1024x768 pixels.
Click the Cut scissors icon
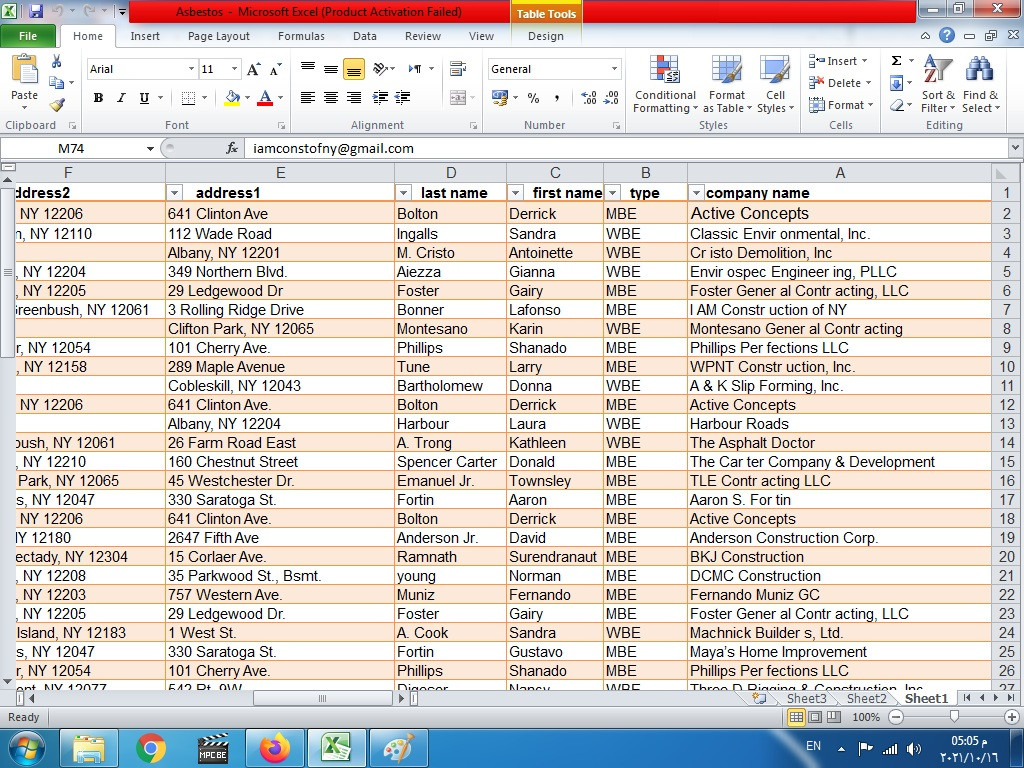coord(57,61)
